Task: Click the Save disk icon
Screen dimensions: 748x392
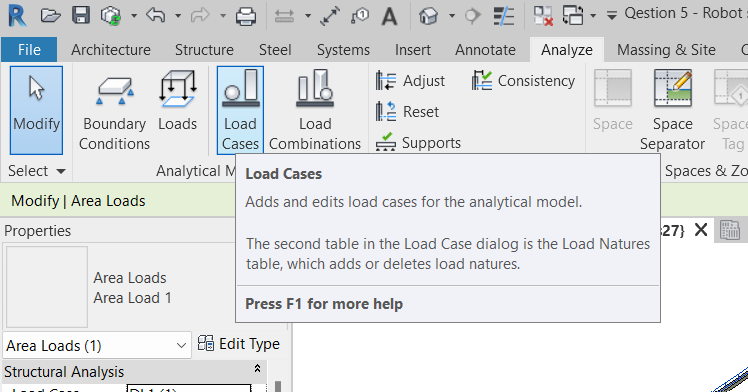Action: [x=81, y=15]
